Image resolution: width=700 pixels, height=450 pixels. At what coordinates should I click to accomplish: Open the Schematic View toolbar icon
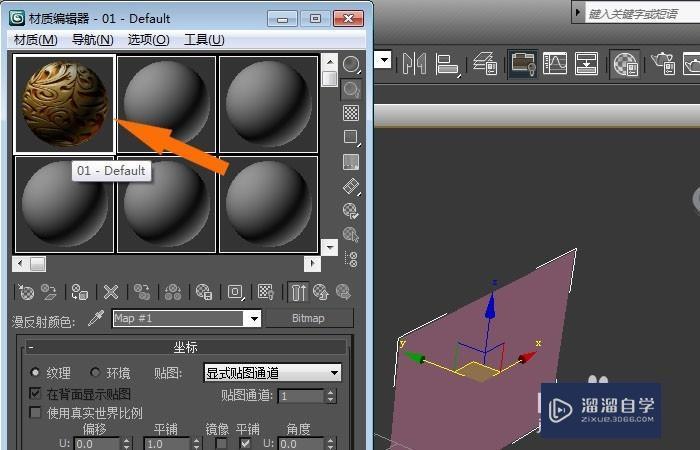point(586,63)
